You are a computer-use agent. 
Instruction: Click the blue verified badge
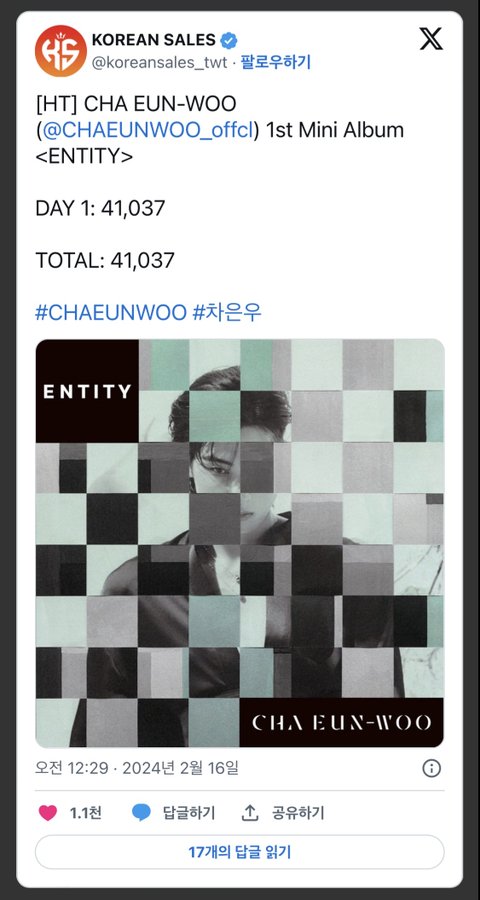coord(229,40)
